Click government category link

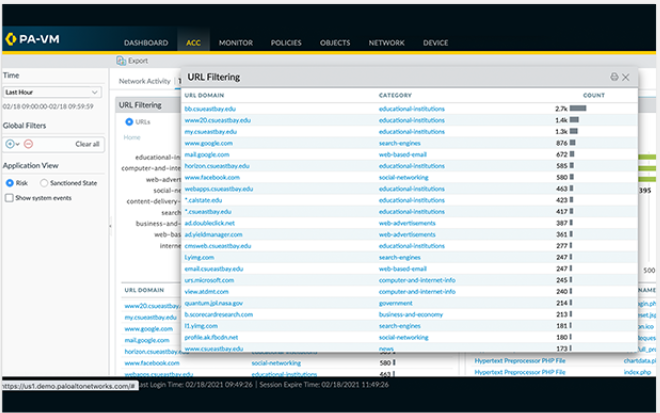[x=396, y=303]
